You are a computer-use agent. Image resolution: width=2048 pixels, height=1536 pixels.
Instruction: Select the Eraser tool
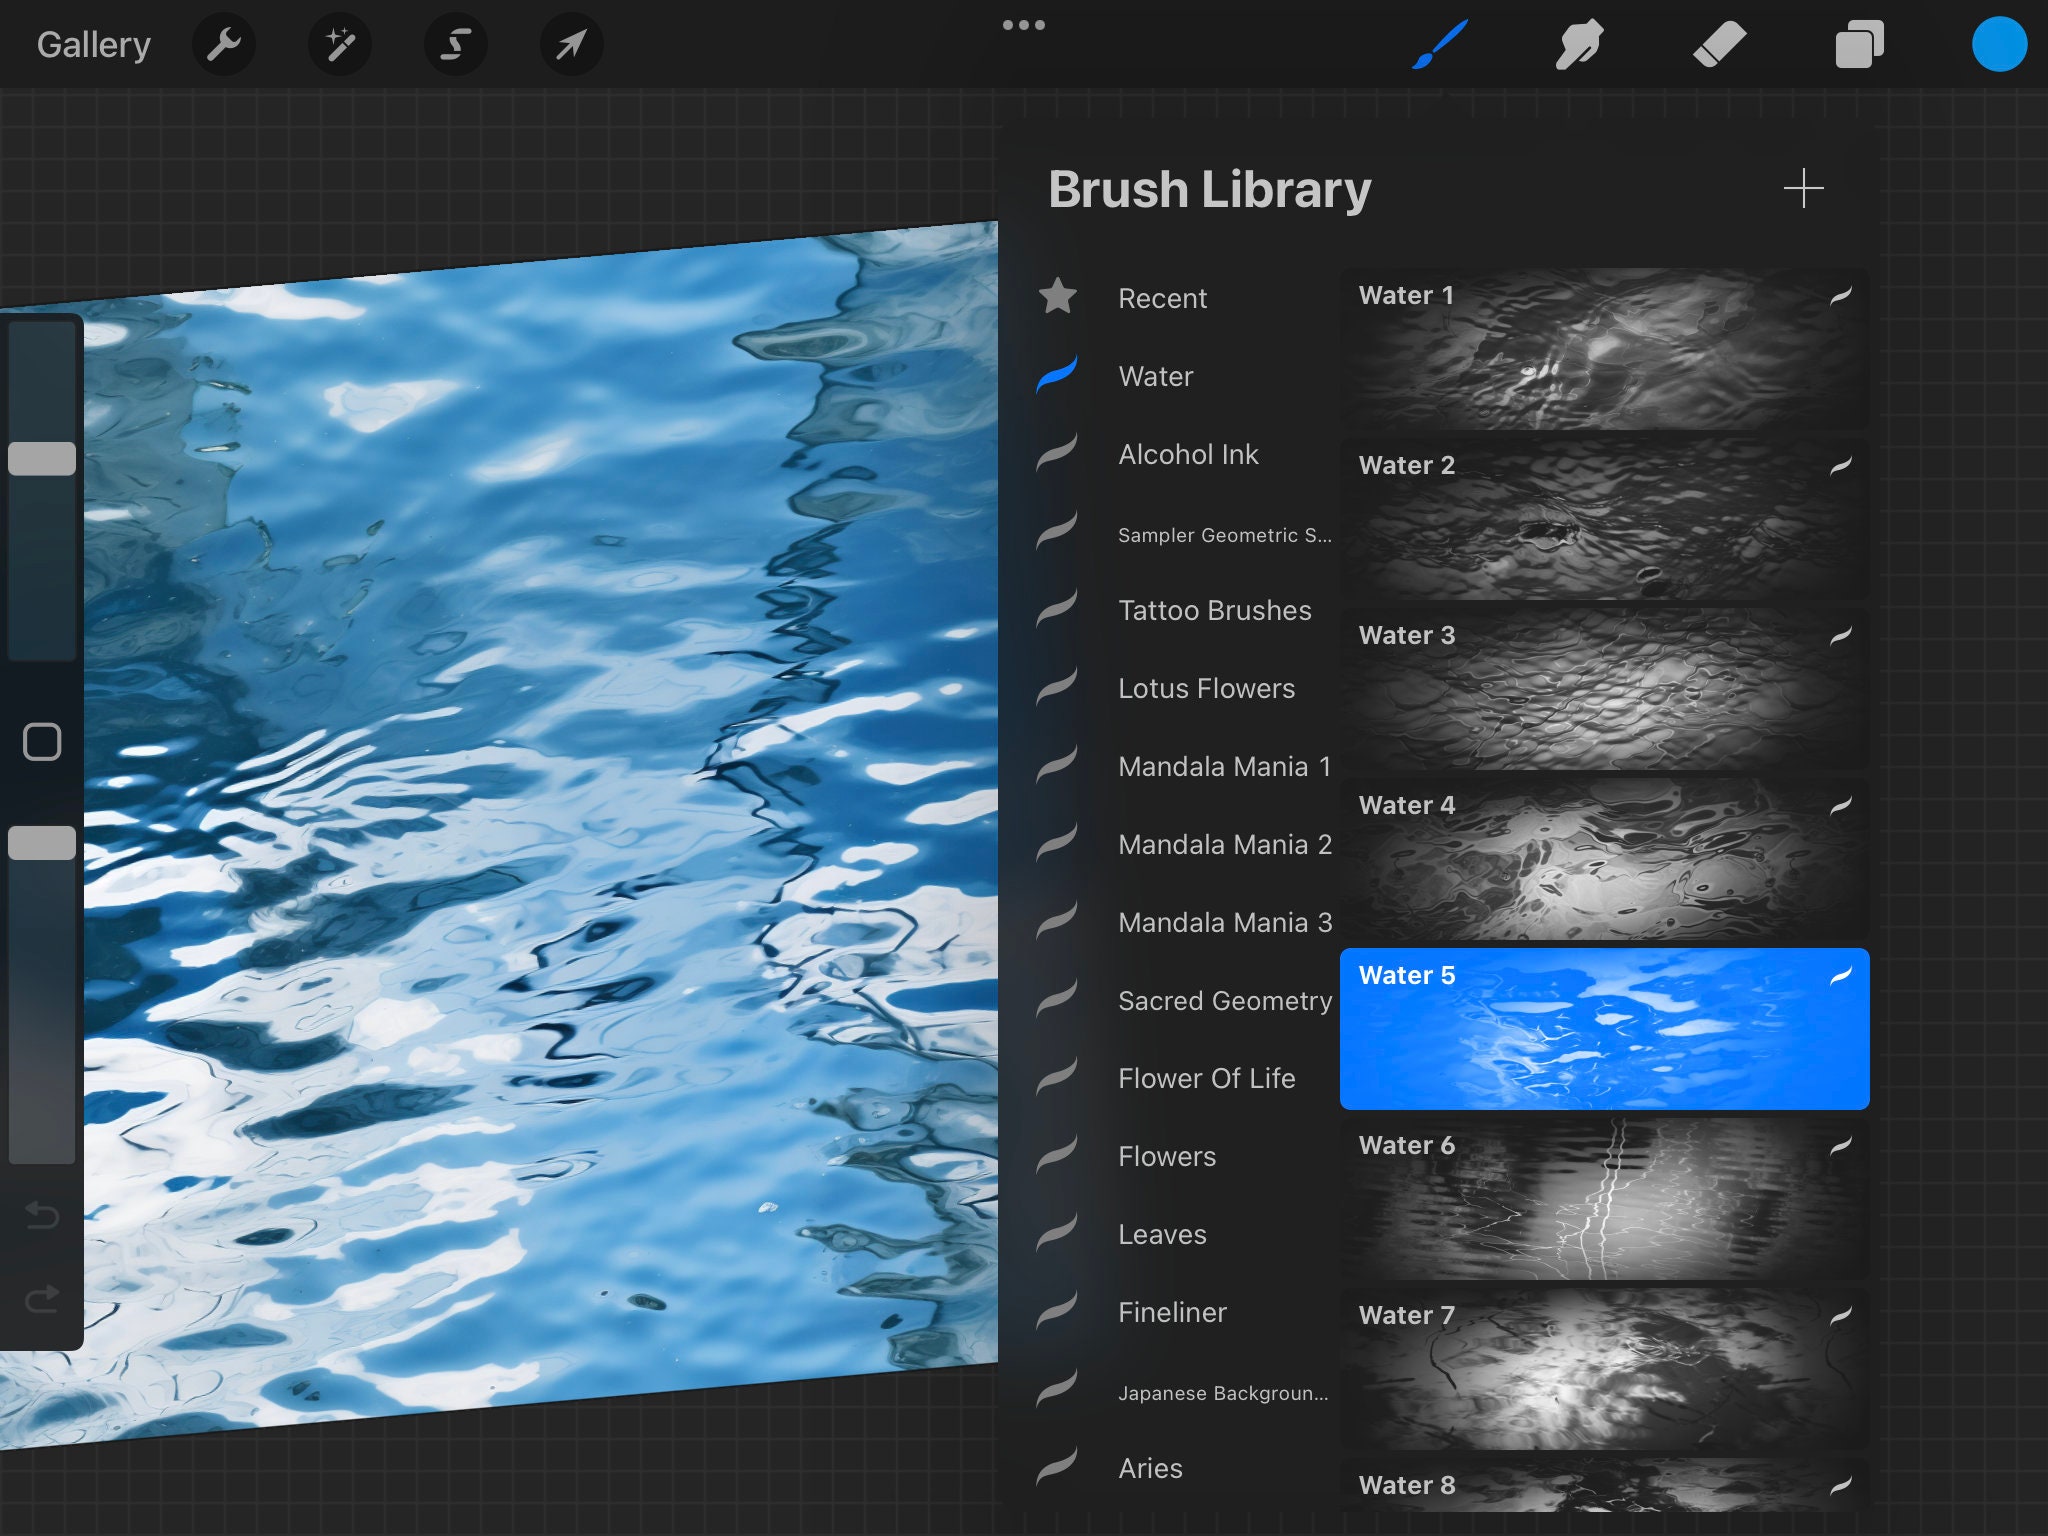pyautogui.click(x=1719, y=45)
